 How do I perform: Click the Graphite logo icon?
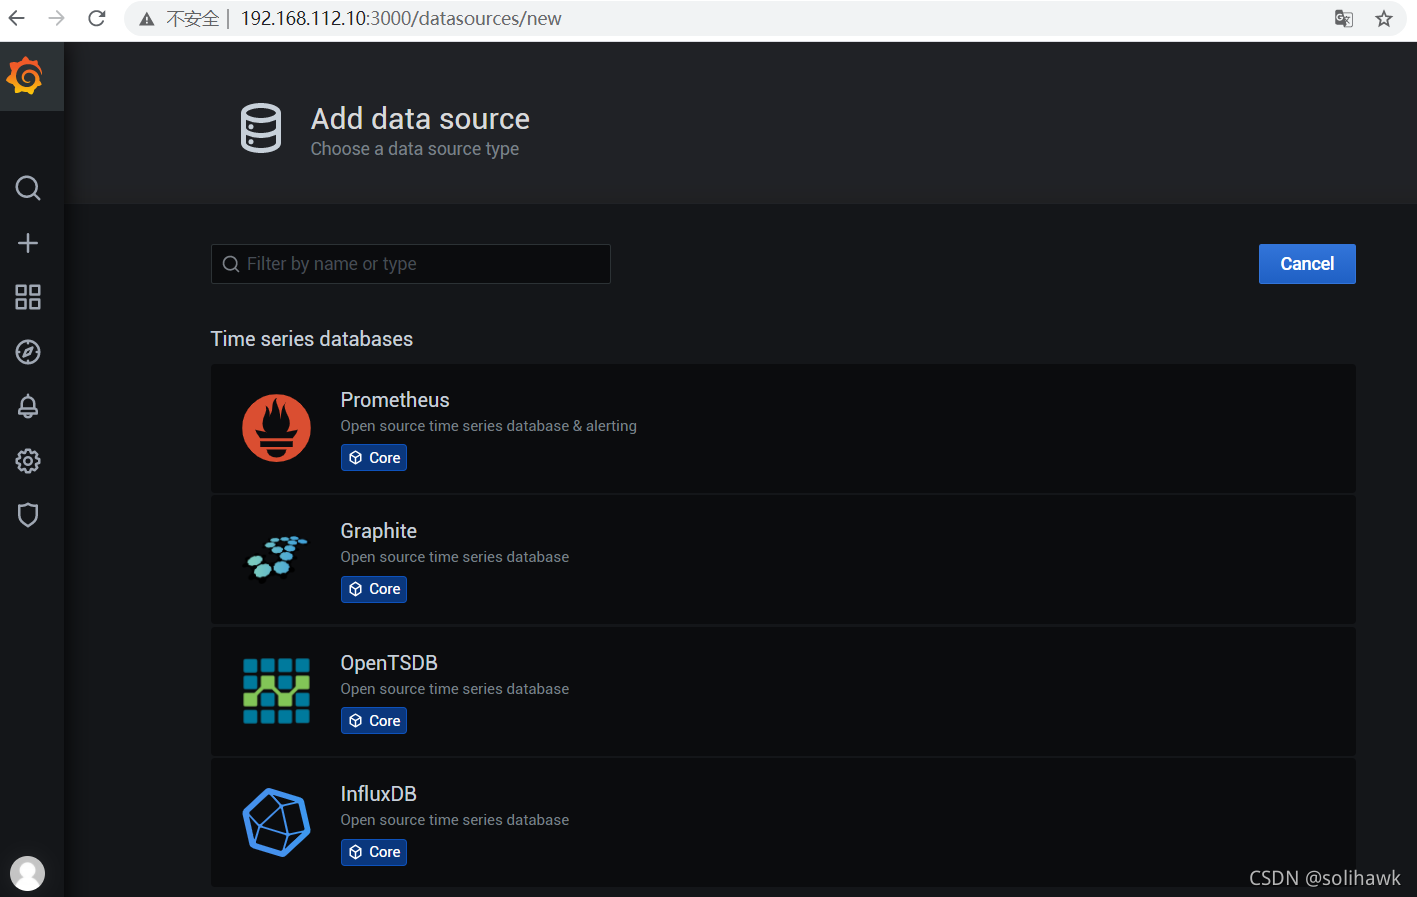(277, 558)
